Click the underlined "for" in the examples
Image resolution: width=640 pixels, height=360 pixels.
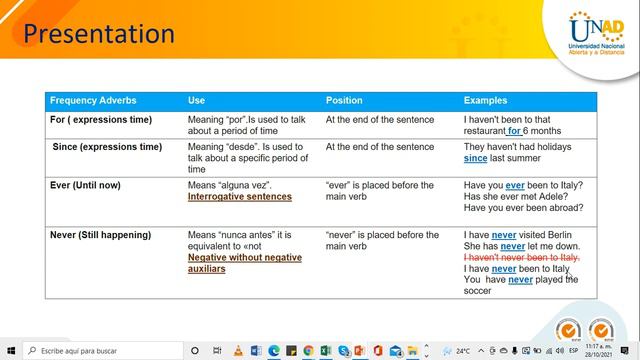(x=514, y=131)
